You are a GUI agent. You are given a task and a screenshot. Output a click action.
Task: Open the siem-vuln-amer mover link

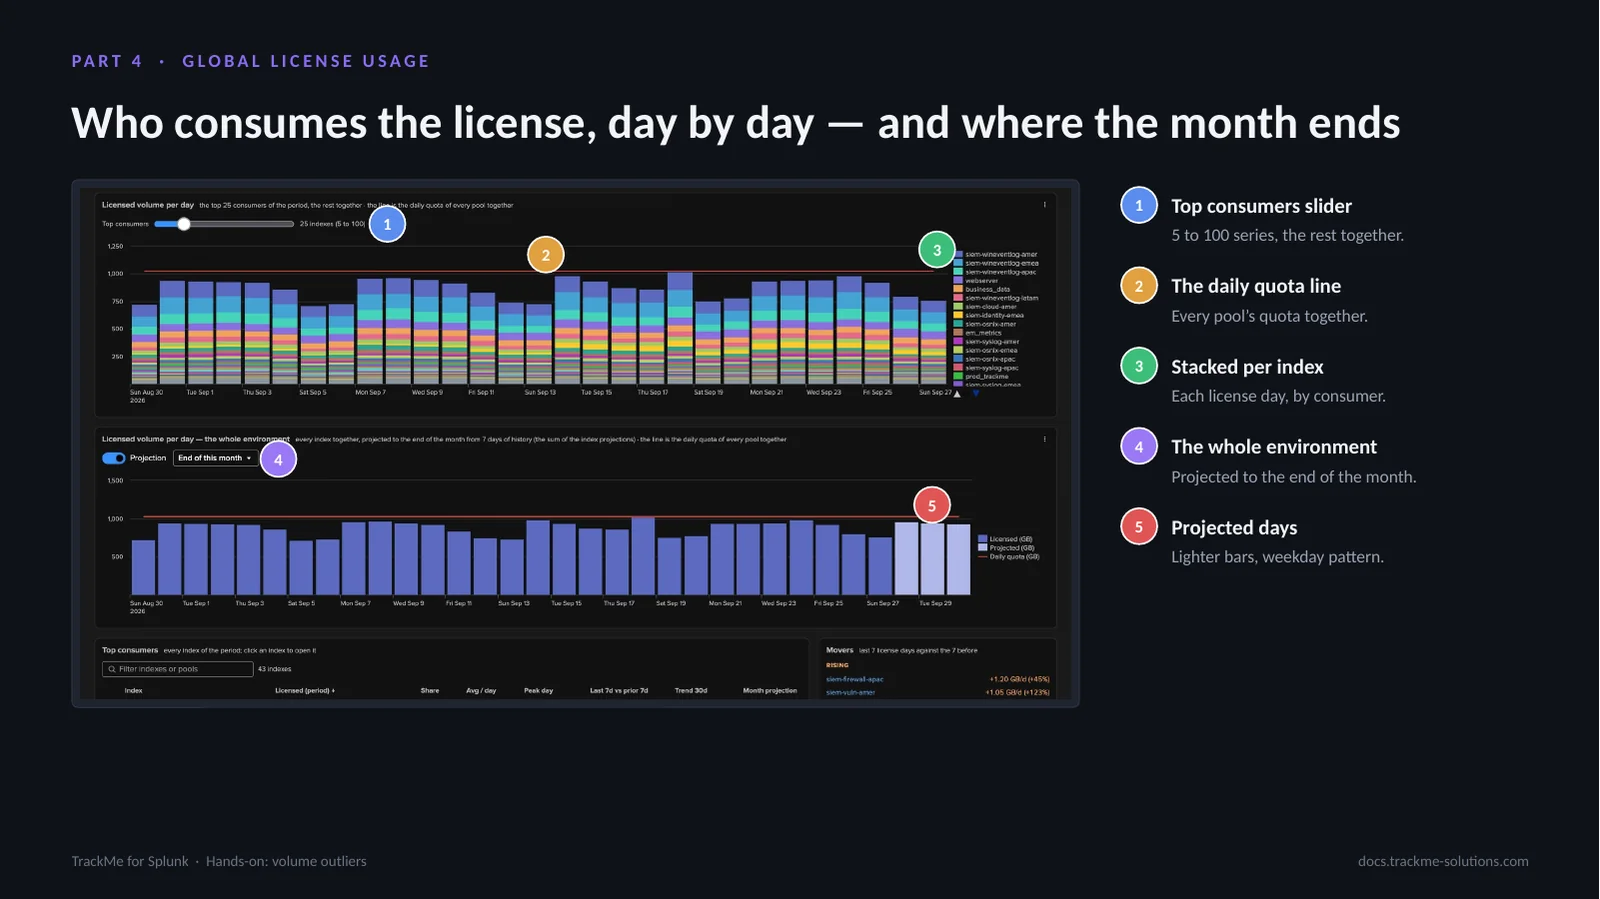(850, 692)
